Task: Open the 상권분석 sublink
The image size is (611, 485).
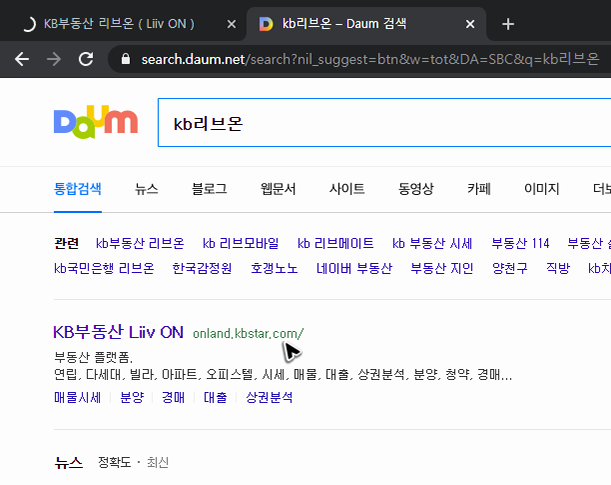Action: 269,397
